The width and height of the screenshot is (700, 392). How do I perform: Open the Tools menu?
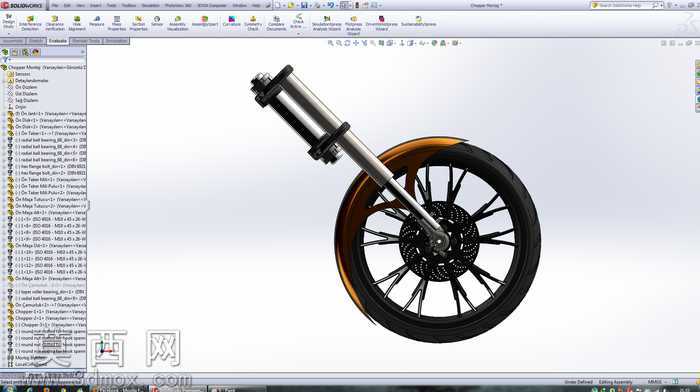click(x=111, y=5)
